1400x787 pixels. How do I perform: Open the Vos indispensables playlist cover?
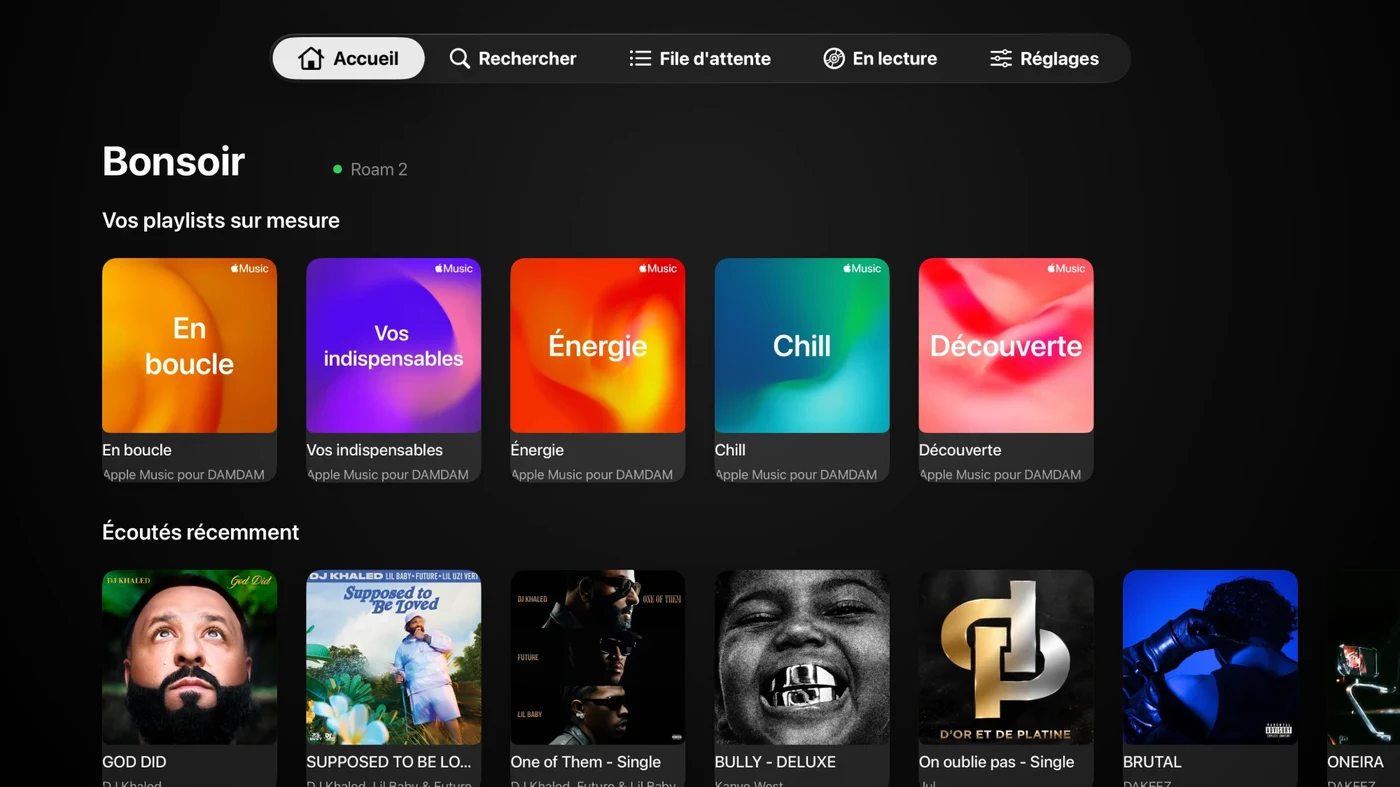(394, 346)
